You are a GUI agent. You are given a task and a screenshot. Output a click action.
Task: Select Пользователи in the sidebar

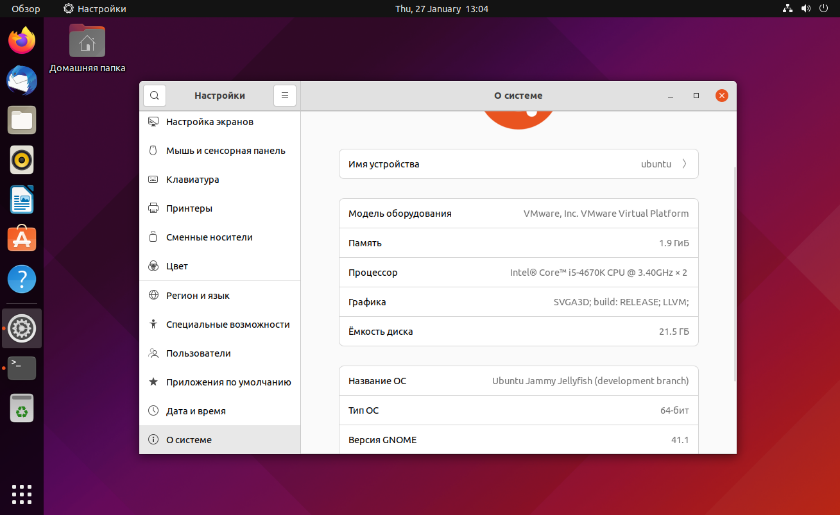[x=220, y=353]
